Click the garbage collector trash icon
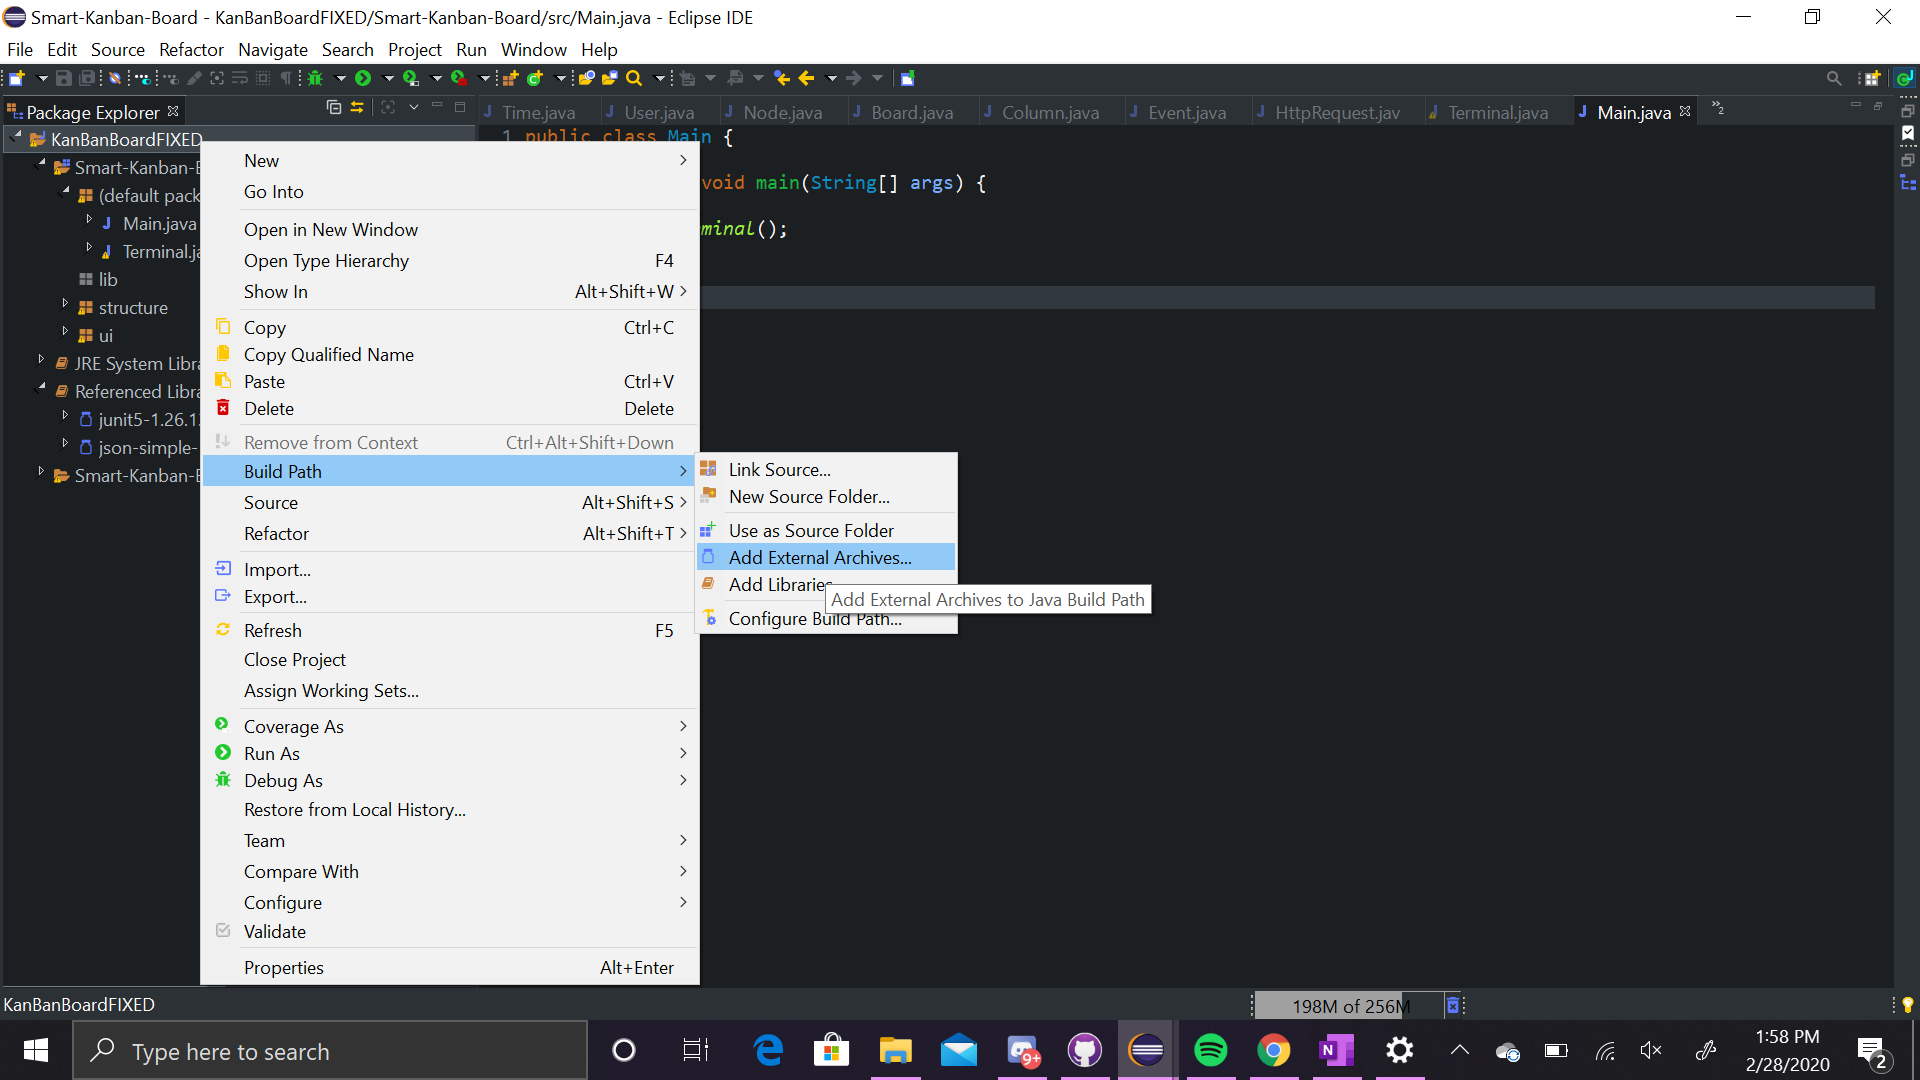 click(1453, 1006)
